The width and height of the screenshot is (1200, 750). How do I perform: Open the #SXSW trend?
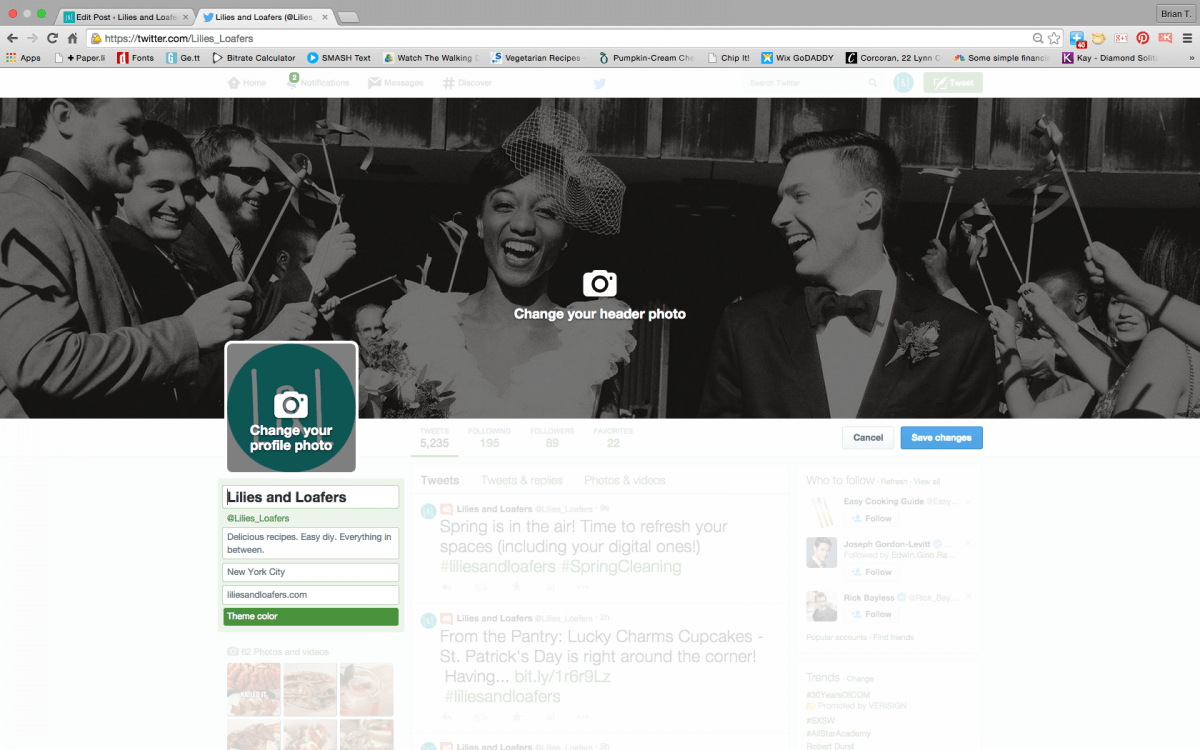point(821,720)
